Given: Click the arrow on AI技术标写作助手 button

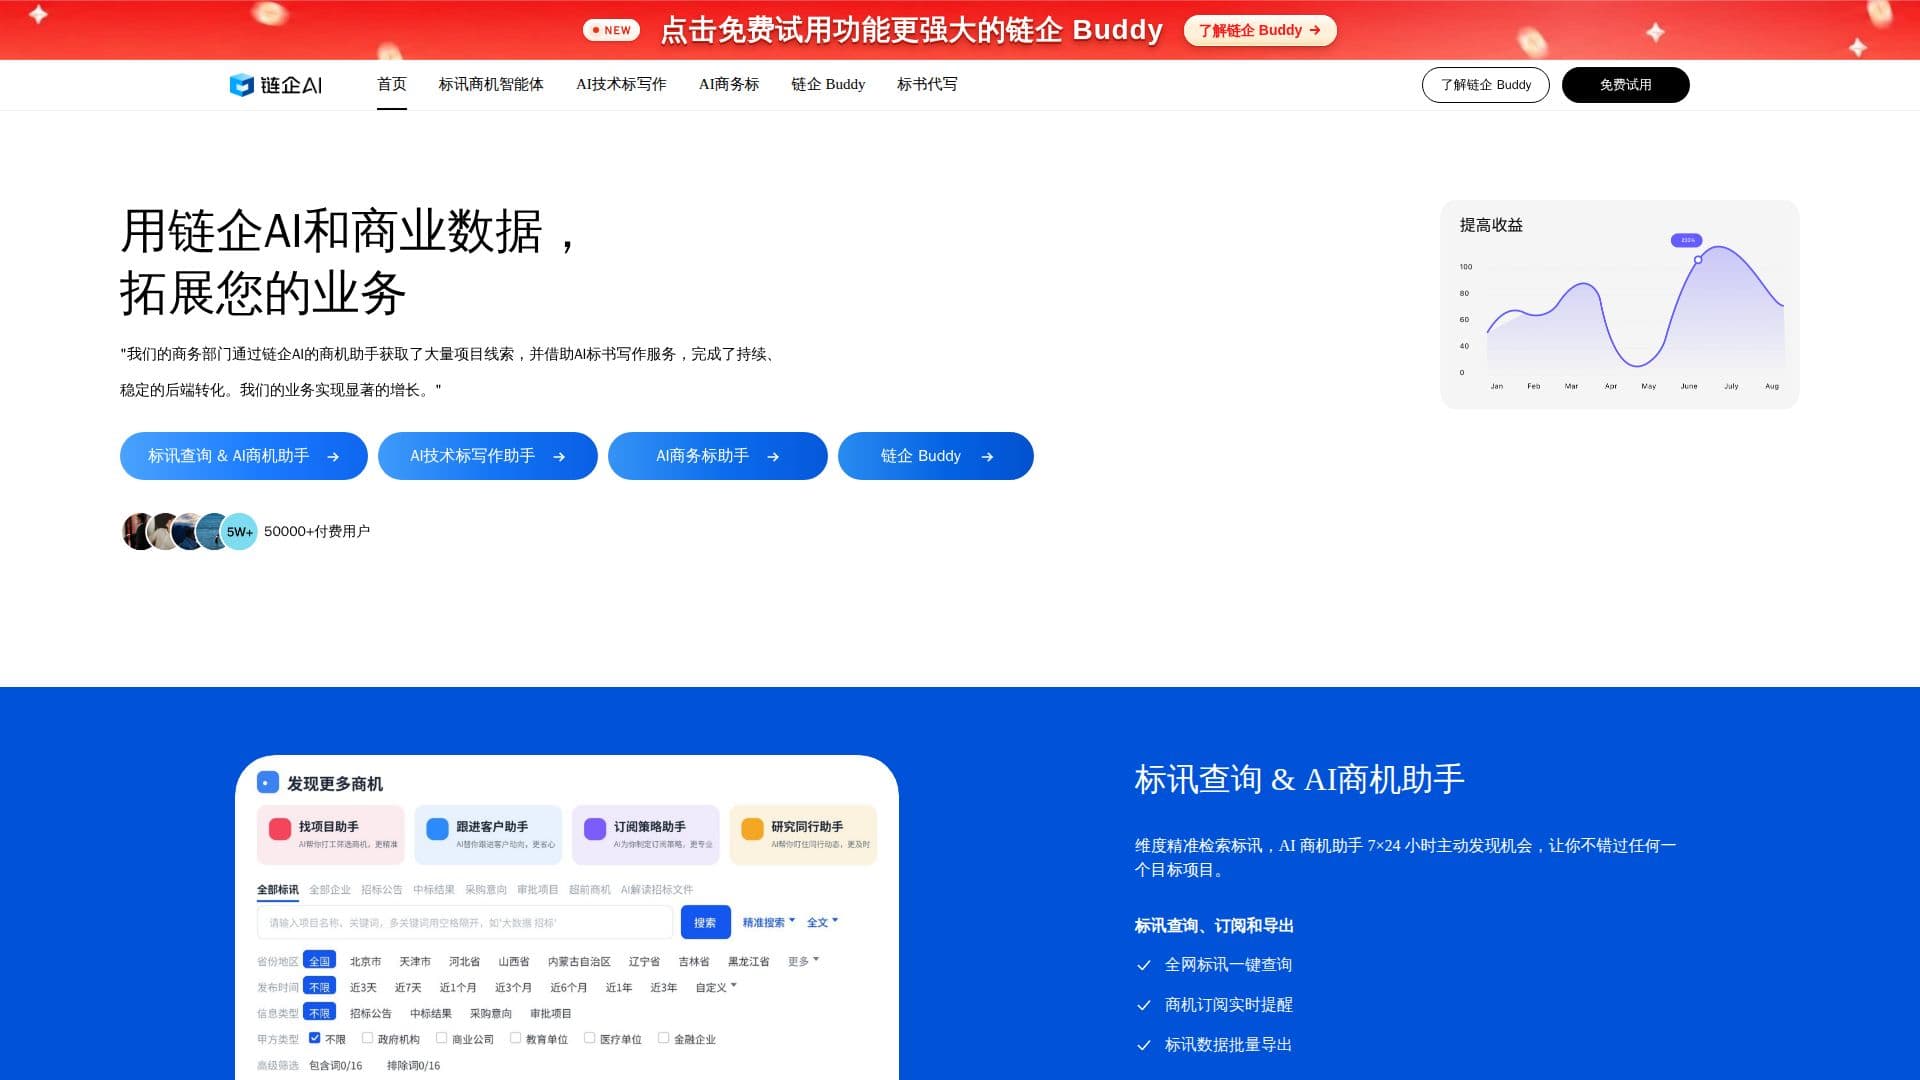Looking at the screenshot, I should click(559, 457).
